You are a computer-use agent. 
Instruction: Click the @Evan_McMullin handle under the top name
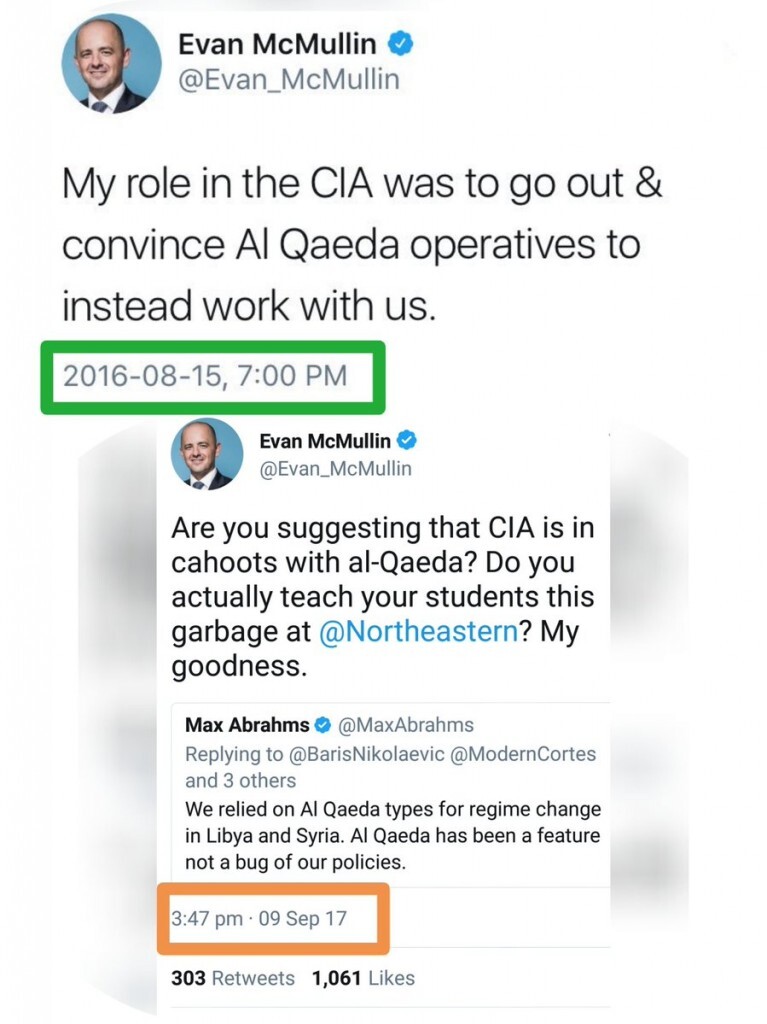pos(288,80)
